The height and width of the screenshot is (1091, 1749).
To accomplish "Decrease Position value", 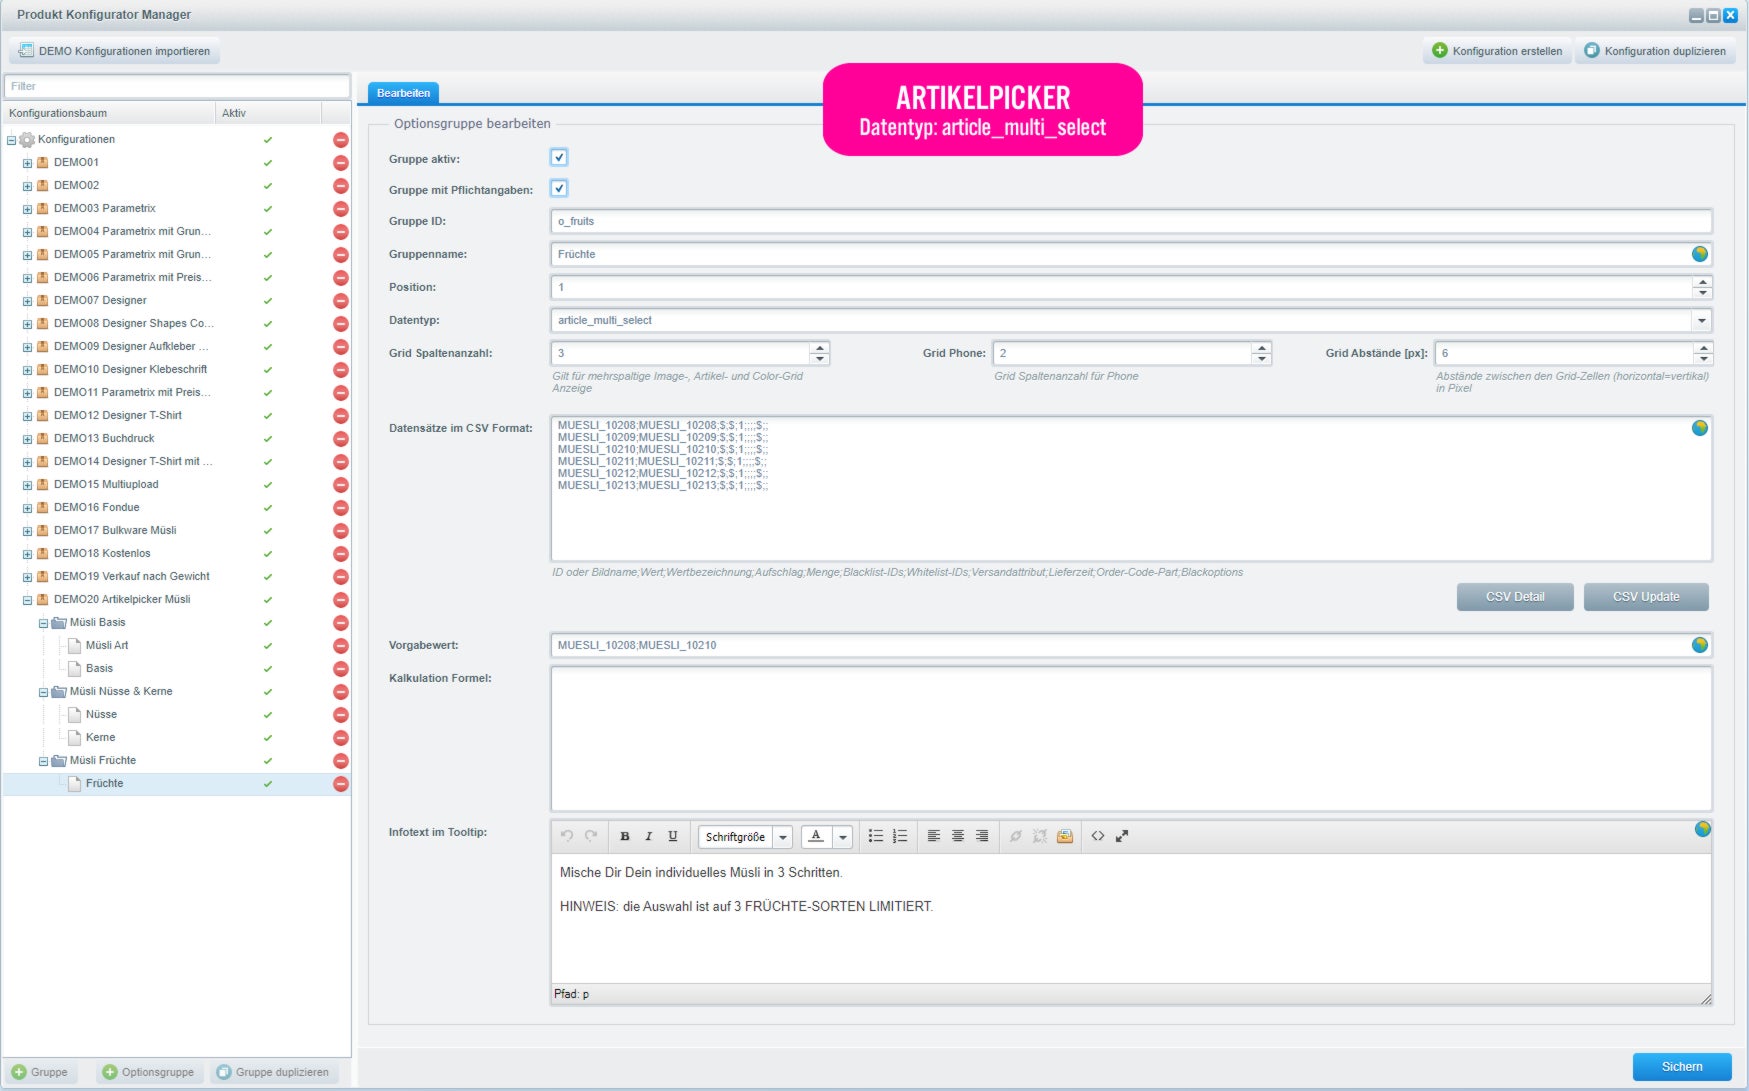I will tap(1702, 293).
